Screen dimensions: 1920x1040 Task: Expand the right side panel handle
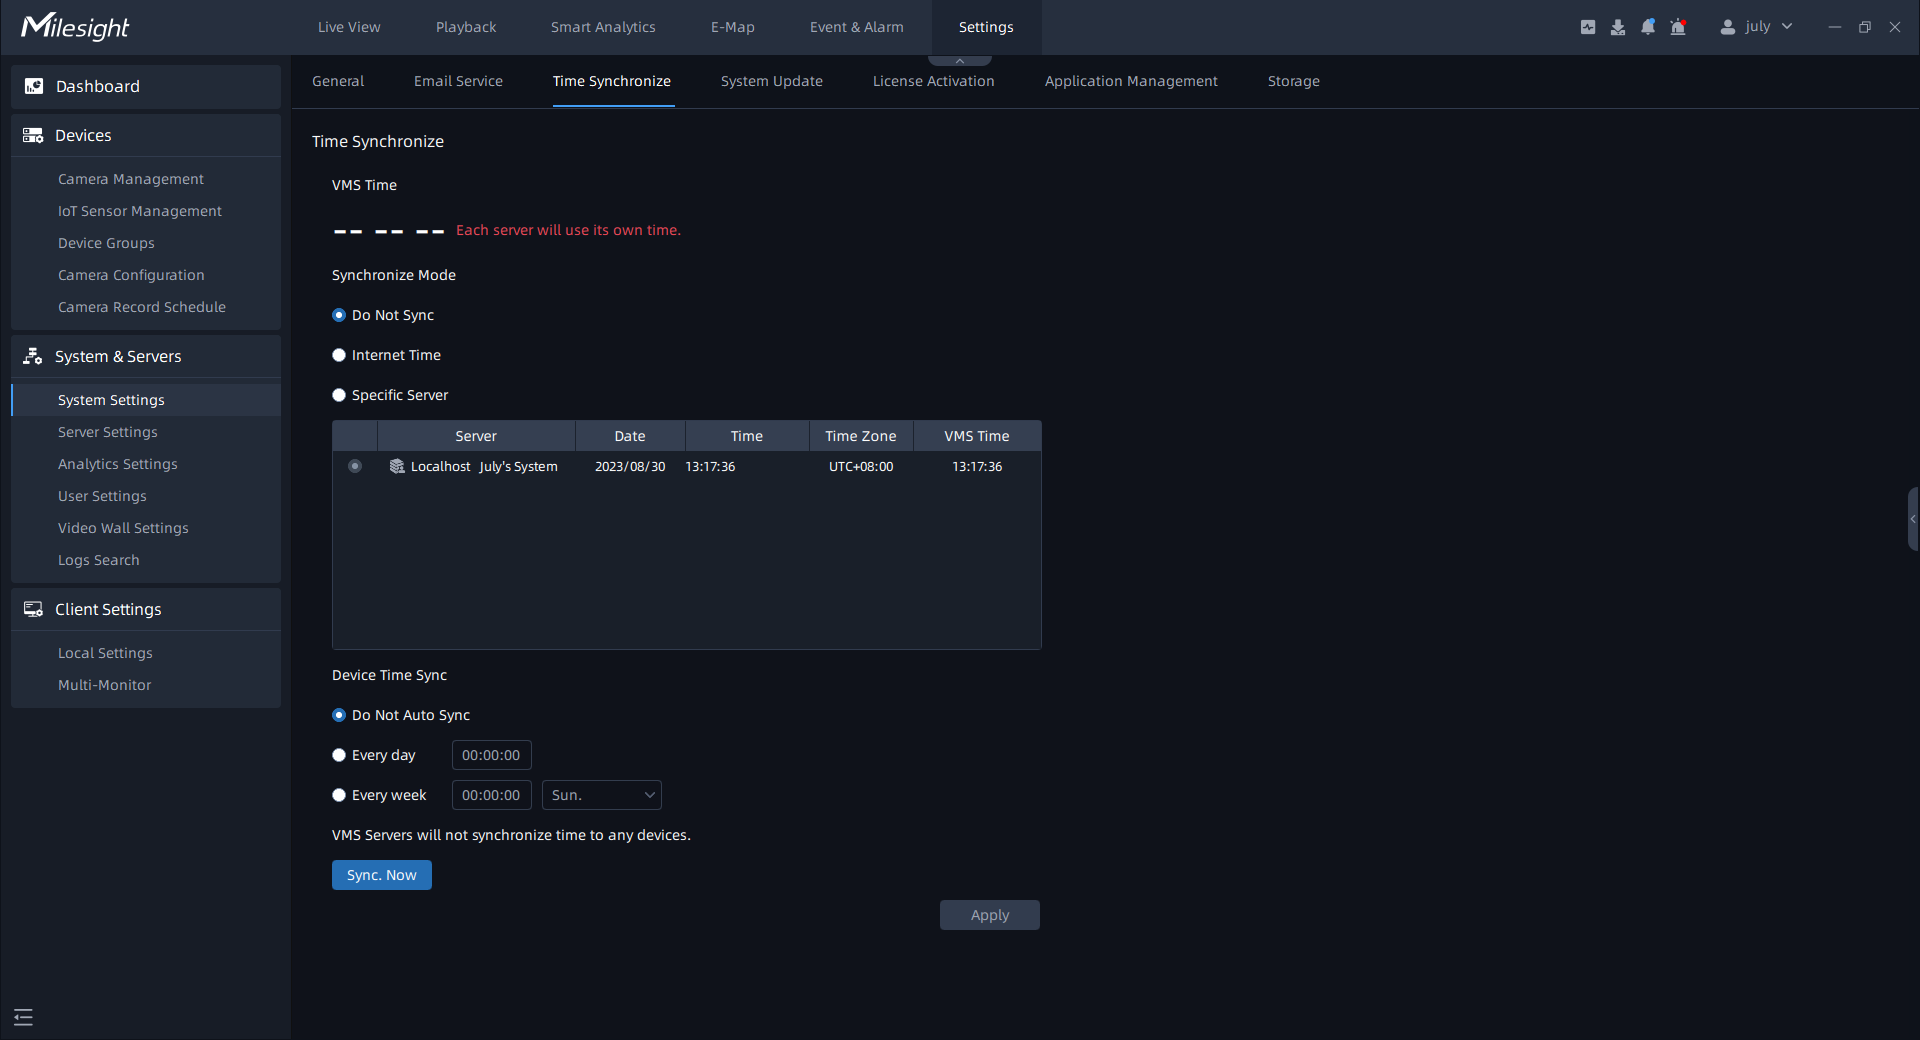1913,519
